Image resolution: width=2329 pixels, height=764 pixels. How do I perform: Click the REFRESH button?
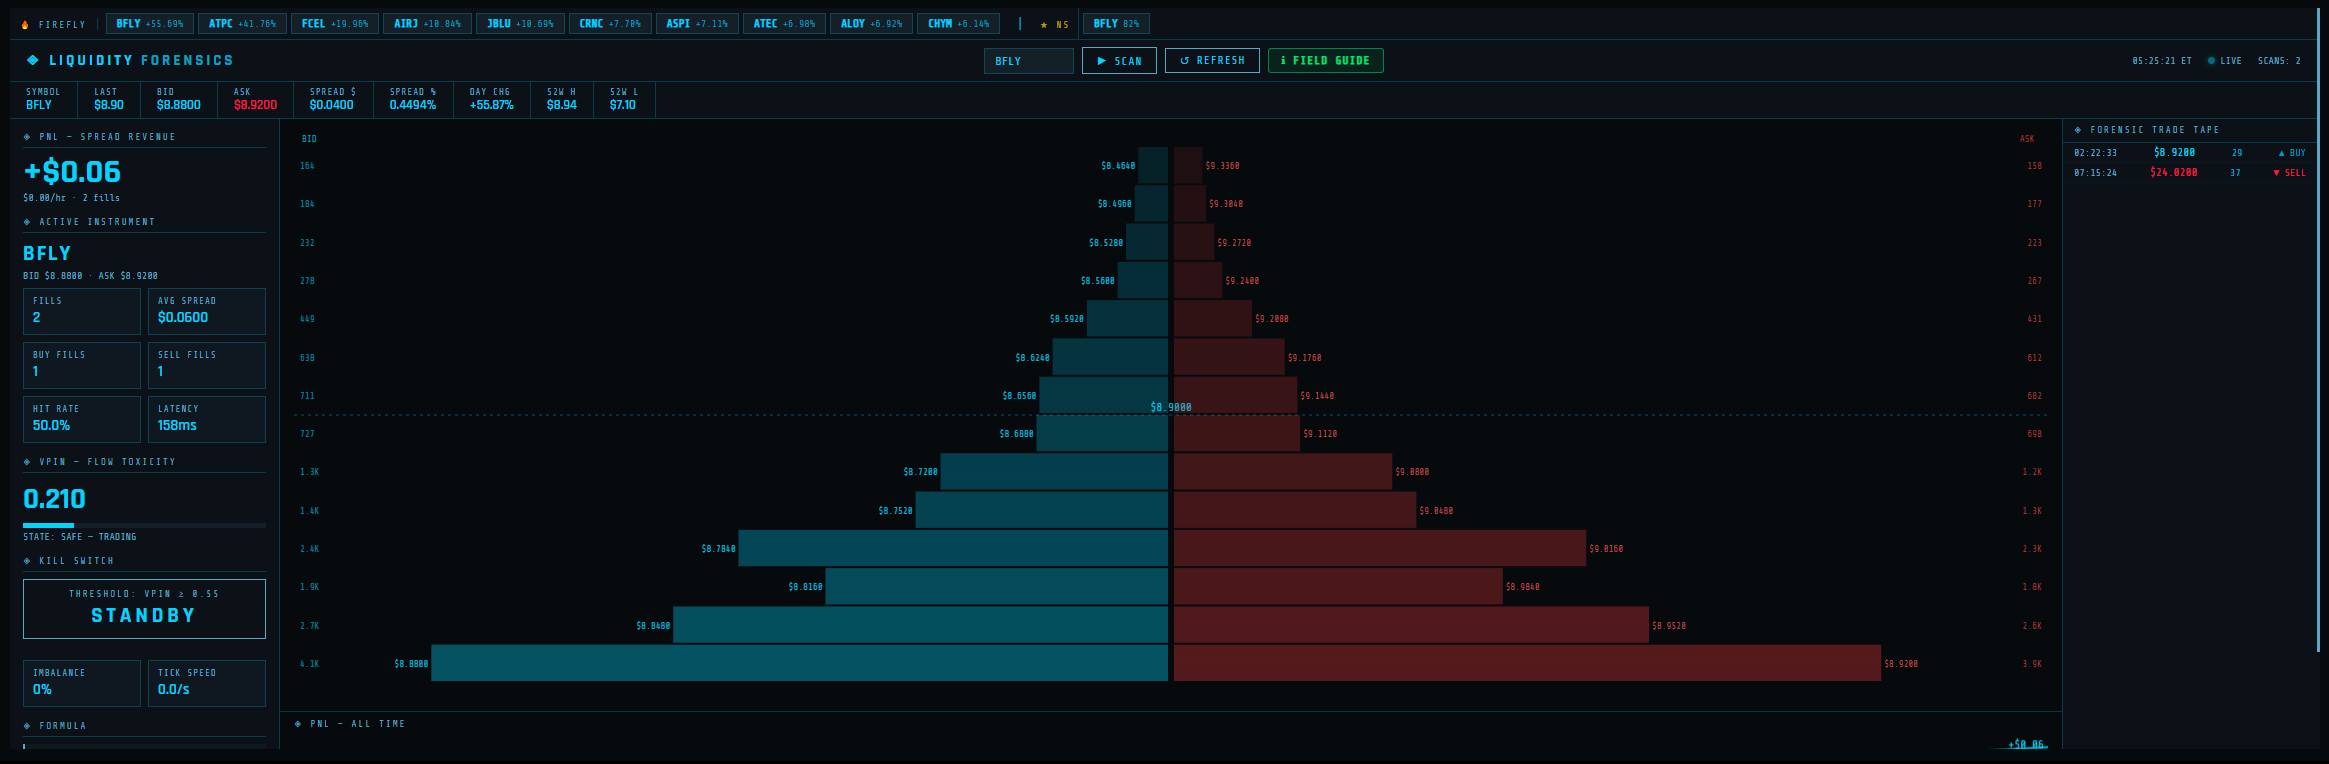point(1212,61)
